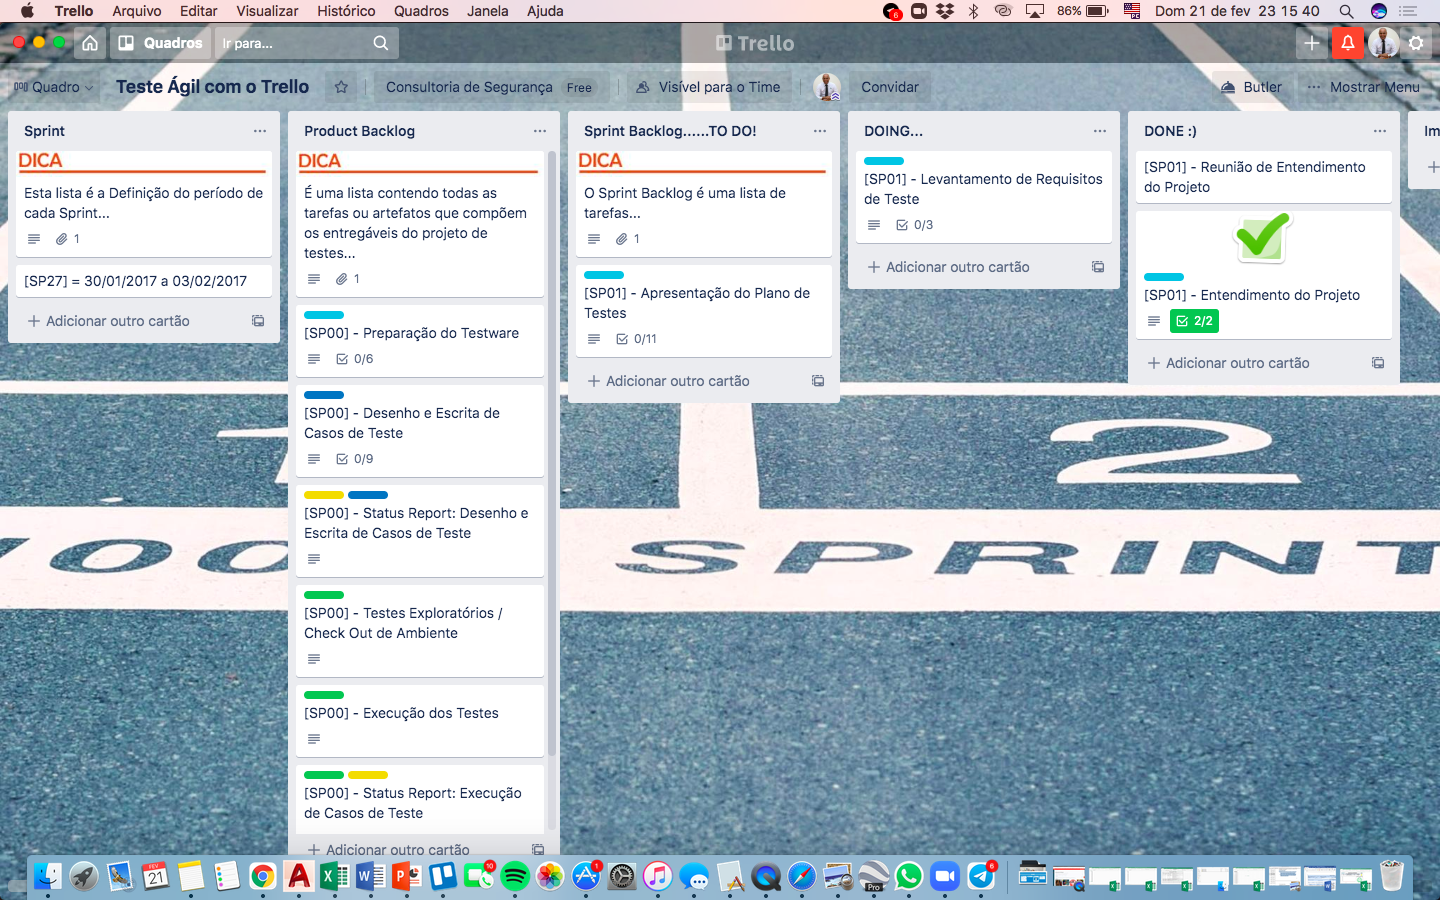Click the 0/11 checklist badge
The image size is (1440, 900).
(x=637, y=339)
